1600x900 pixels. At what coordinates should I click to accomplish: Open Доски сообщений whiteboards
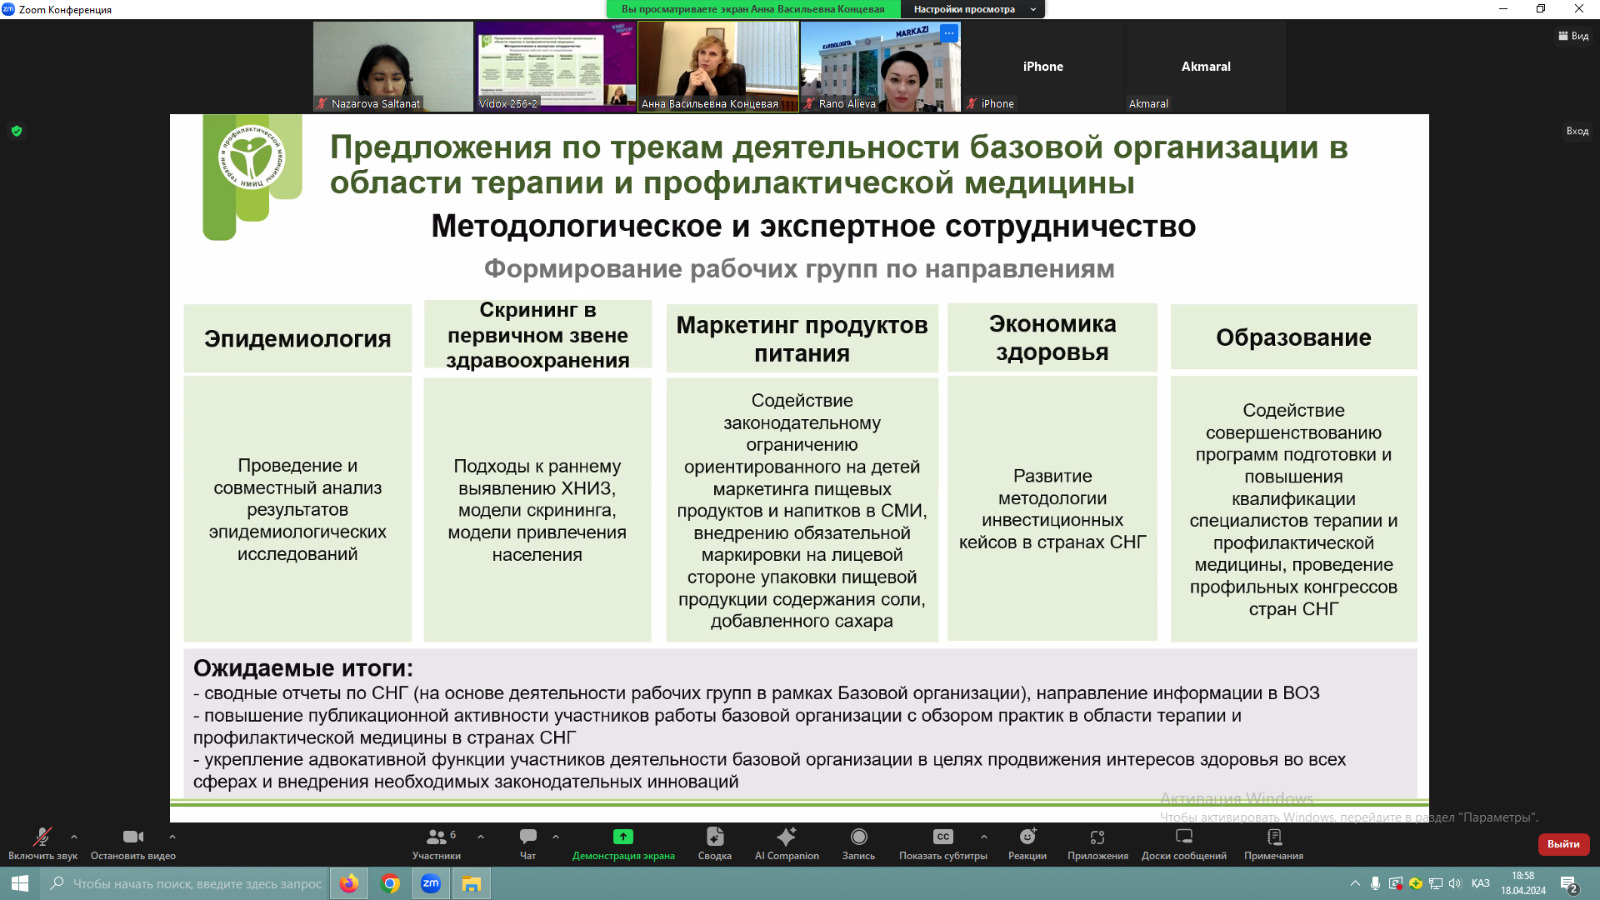click(1184, 842)
